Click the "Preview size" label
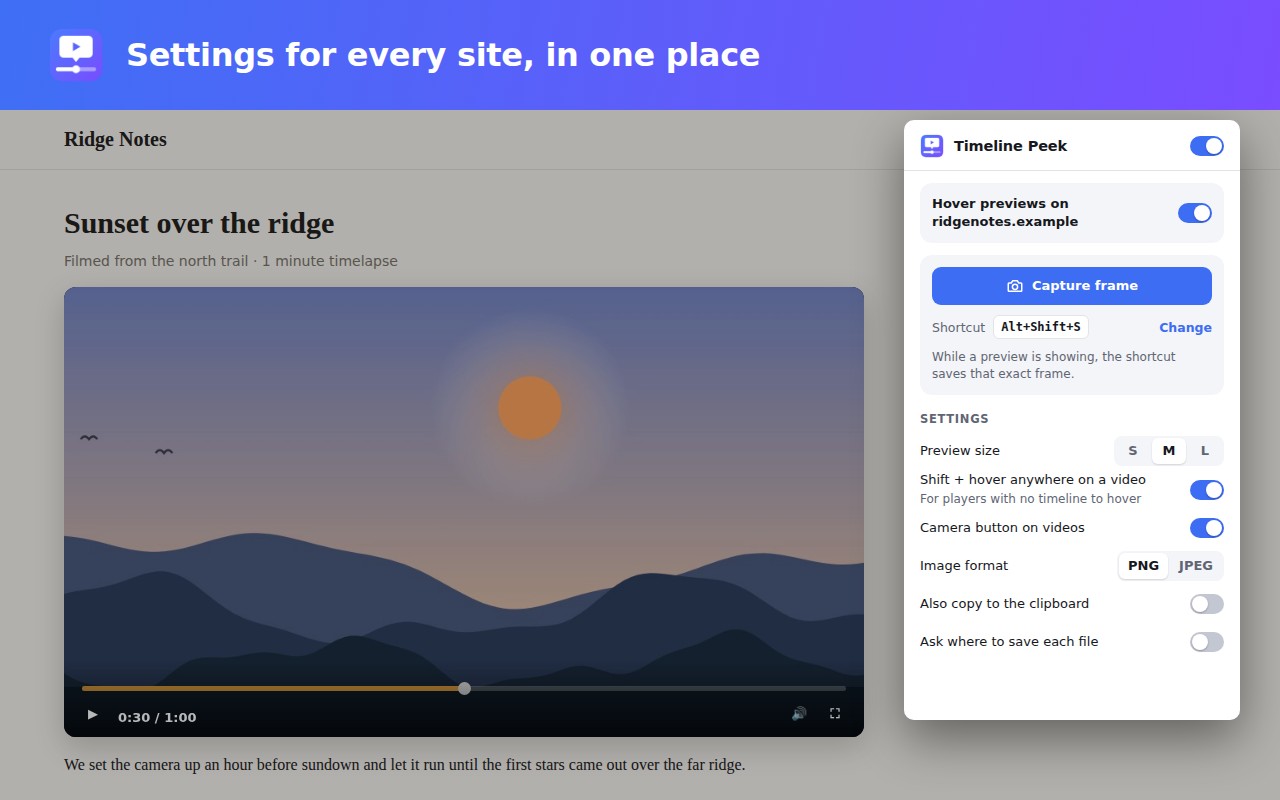Screen dimensions: 1280x800 [960, 451]
